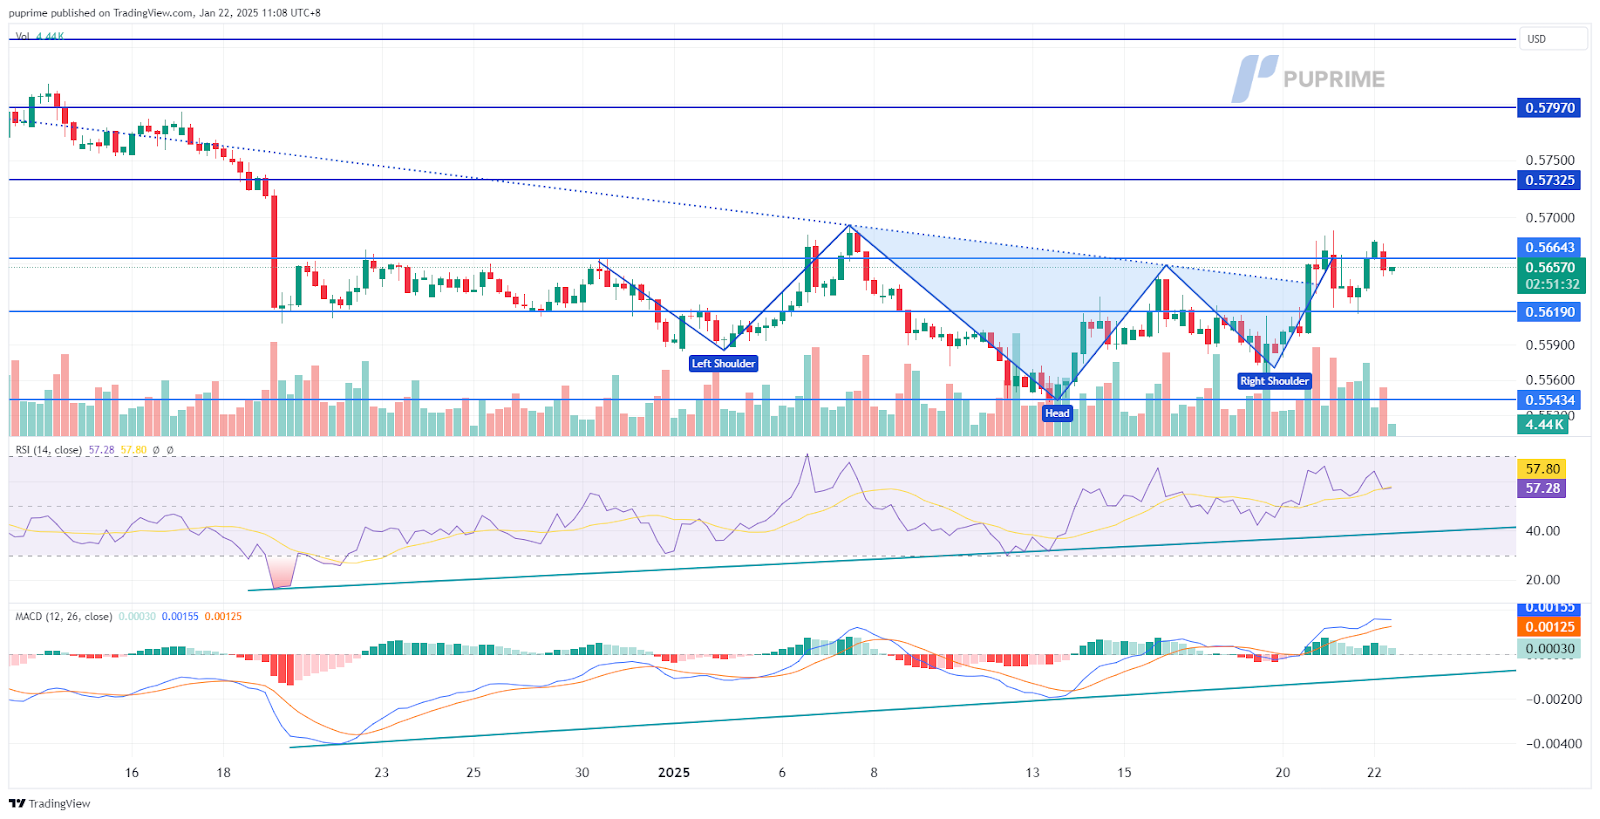This screenshot has width=1600, height=819.
Task: Click the RSI value 57.28 label
Action: (x=1541, y=489)
